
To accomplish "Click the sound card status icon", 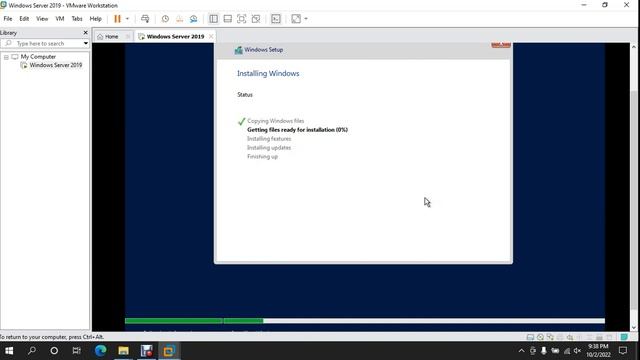I will 570,337.
